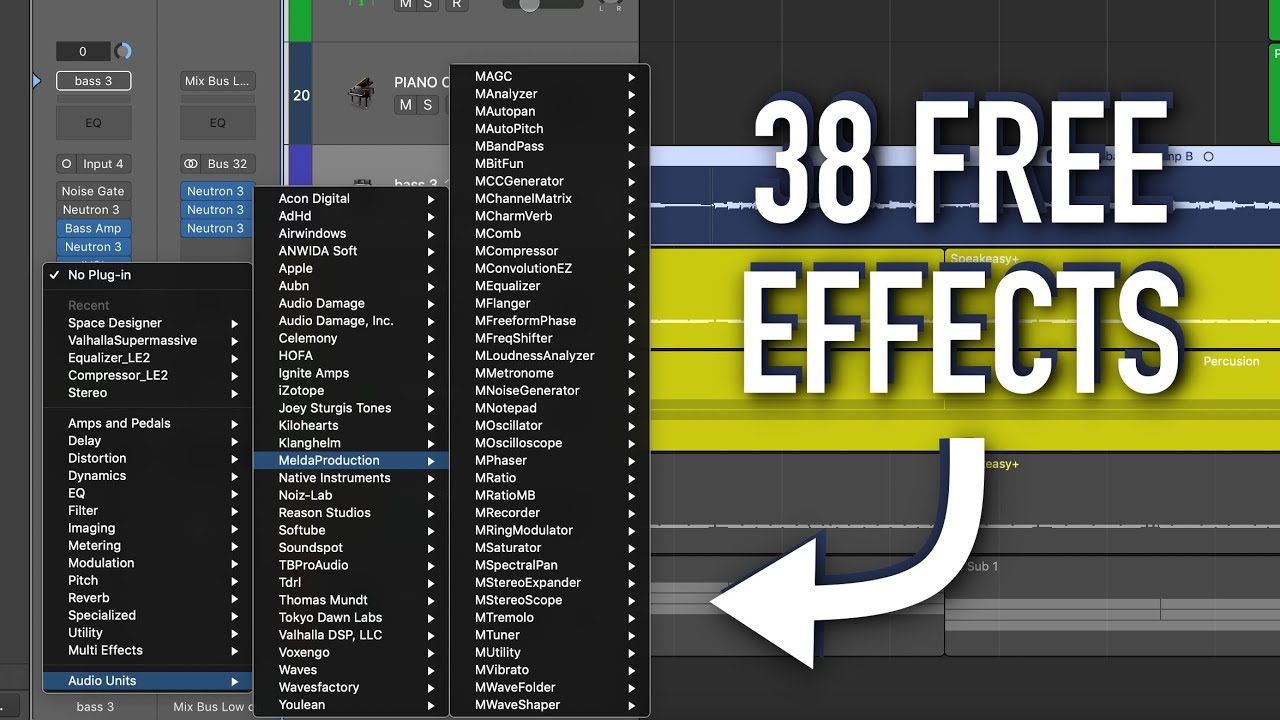Screen dimensions: 1280x720
Task: Open the Tokyo Dawn Labs submenu
Action: tap(351, 618)
